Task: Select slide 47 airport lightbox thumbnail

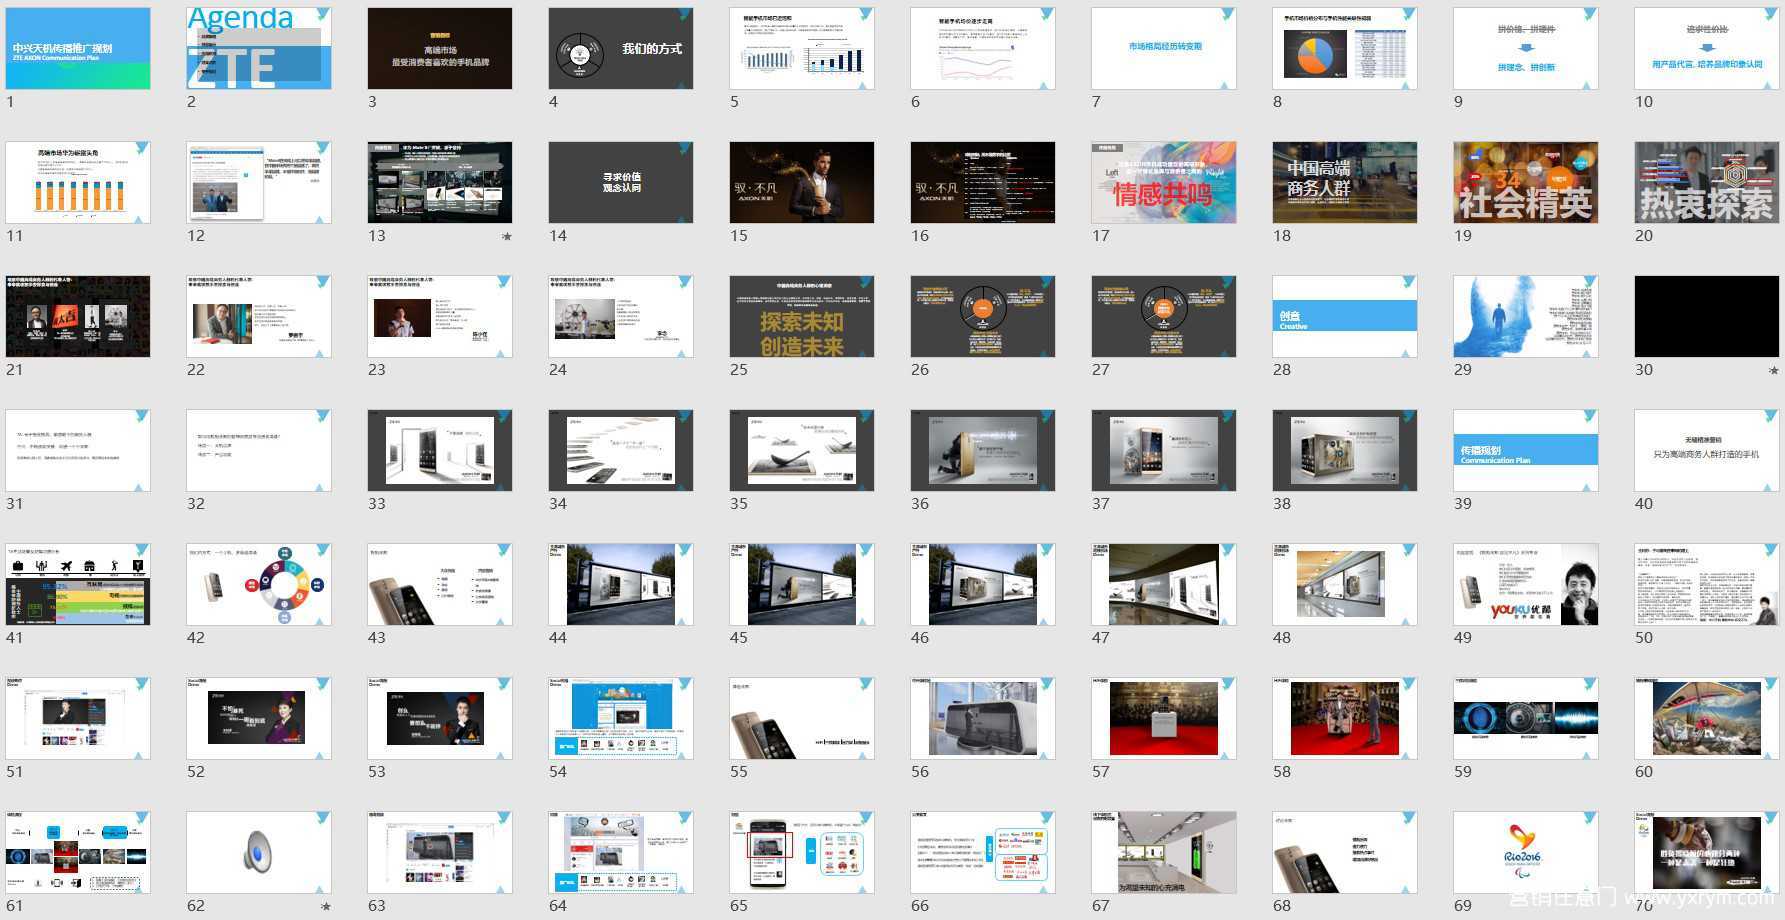Action: tap(1164, 584)
